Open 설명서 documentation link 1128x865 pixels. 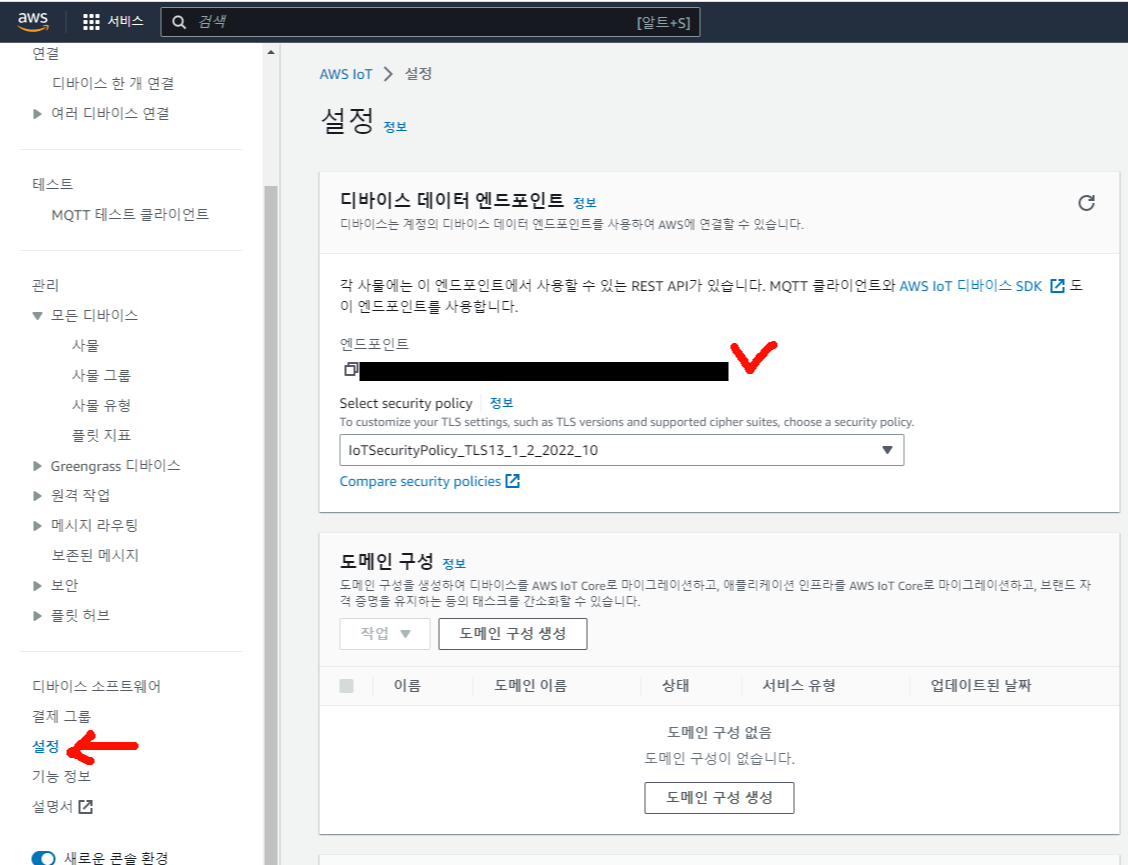(53, 807)
